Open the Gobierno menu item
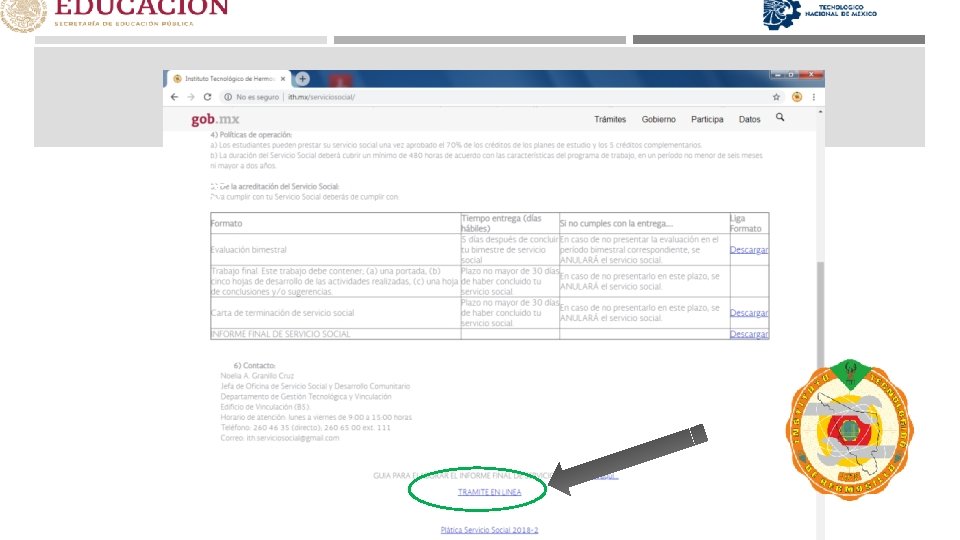960x540 pixels. [x=659, y=119]
